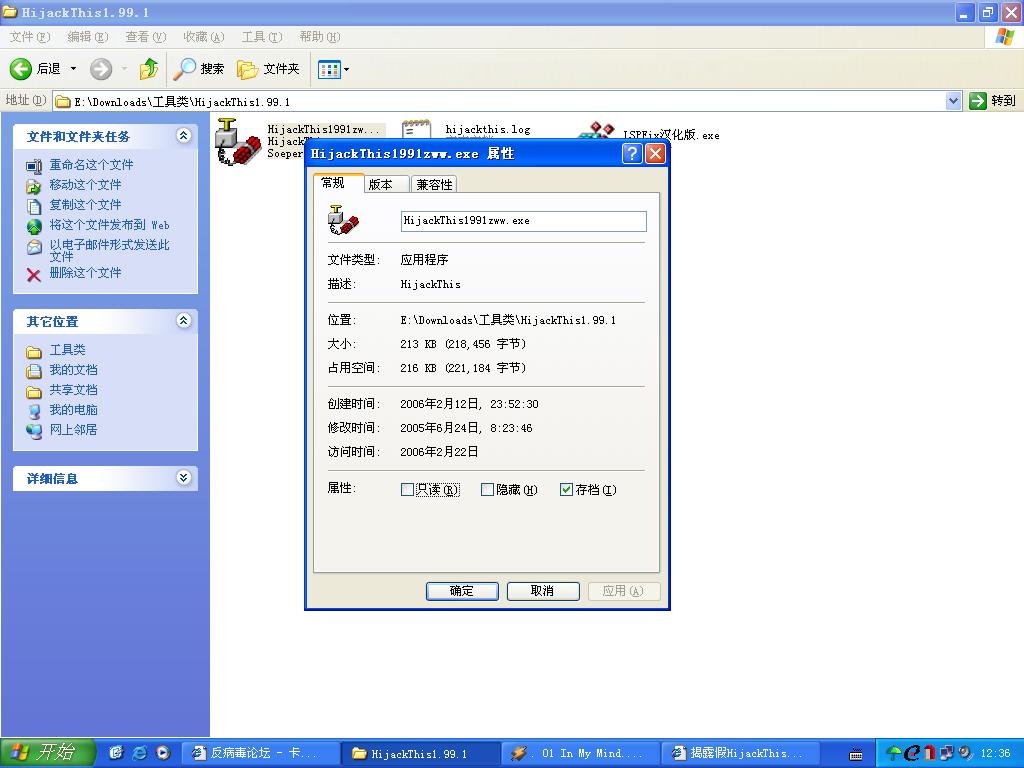Image resolution: width=1024 pixels, height=768 pixels.
Task: Launch Internet Explorer from quick launch
Action: click(140, 753)
